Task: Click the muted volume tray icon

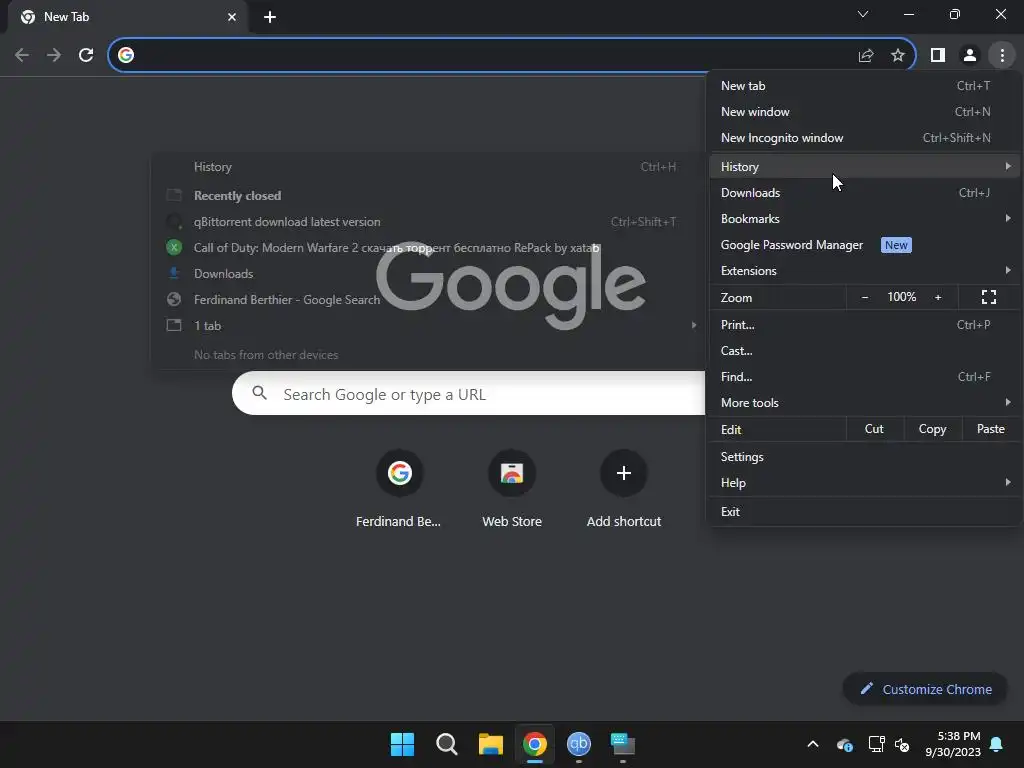Action: (902, 744)
